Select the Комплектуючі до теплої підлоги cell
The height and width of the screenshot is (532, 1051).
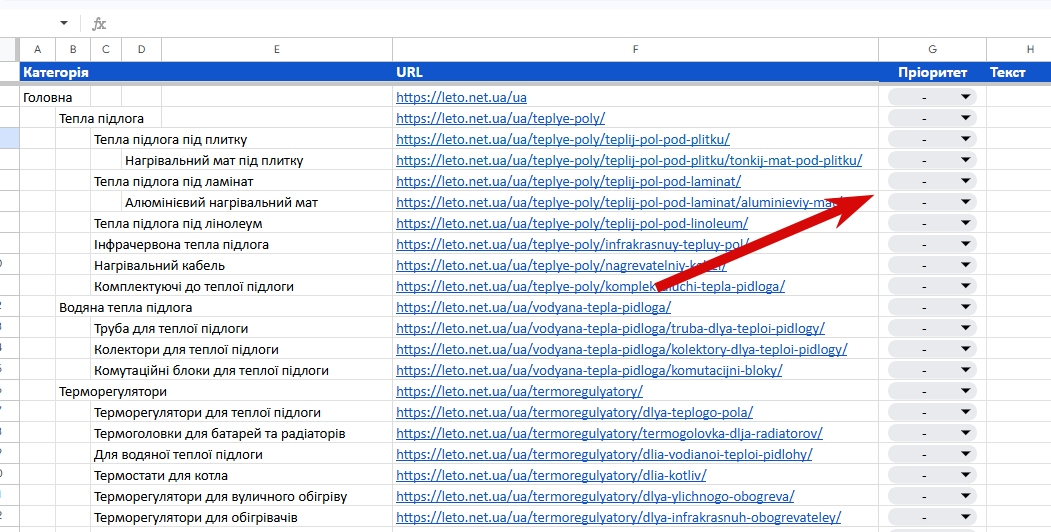(x=194, y=287)
